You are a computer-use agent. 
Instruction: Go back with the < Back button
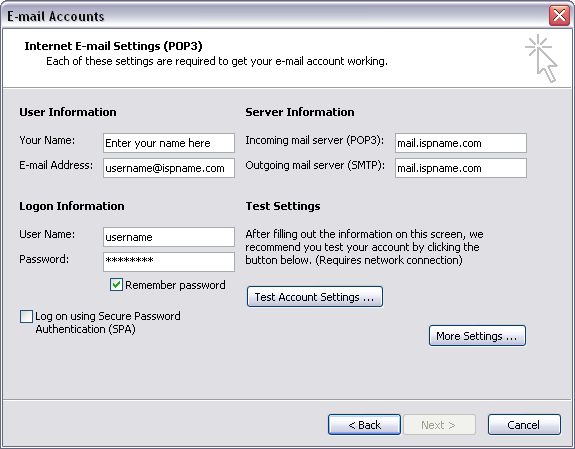[x=364, y=425]
